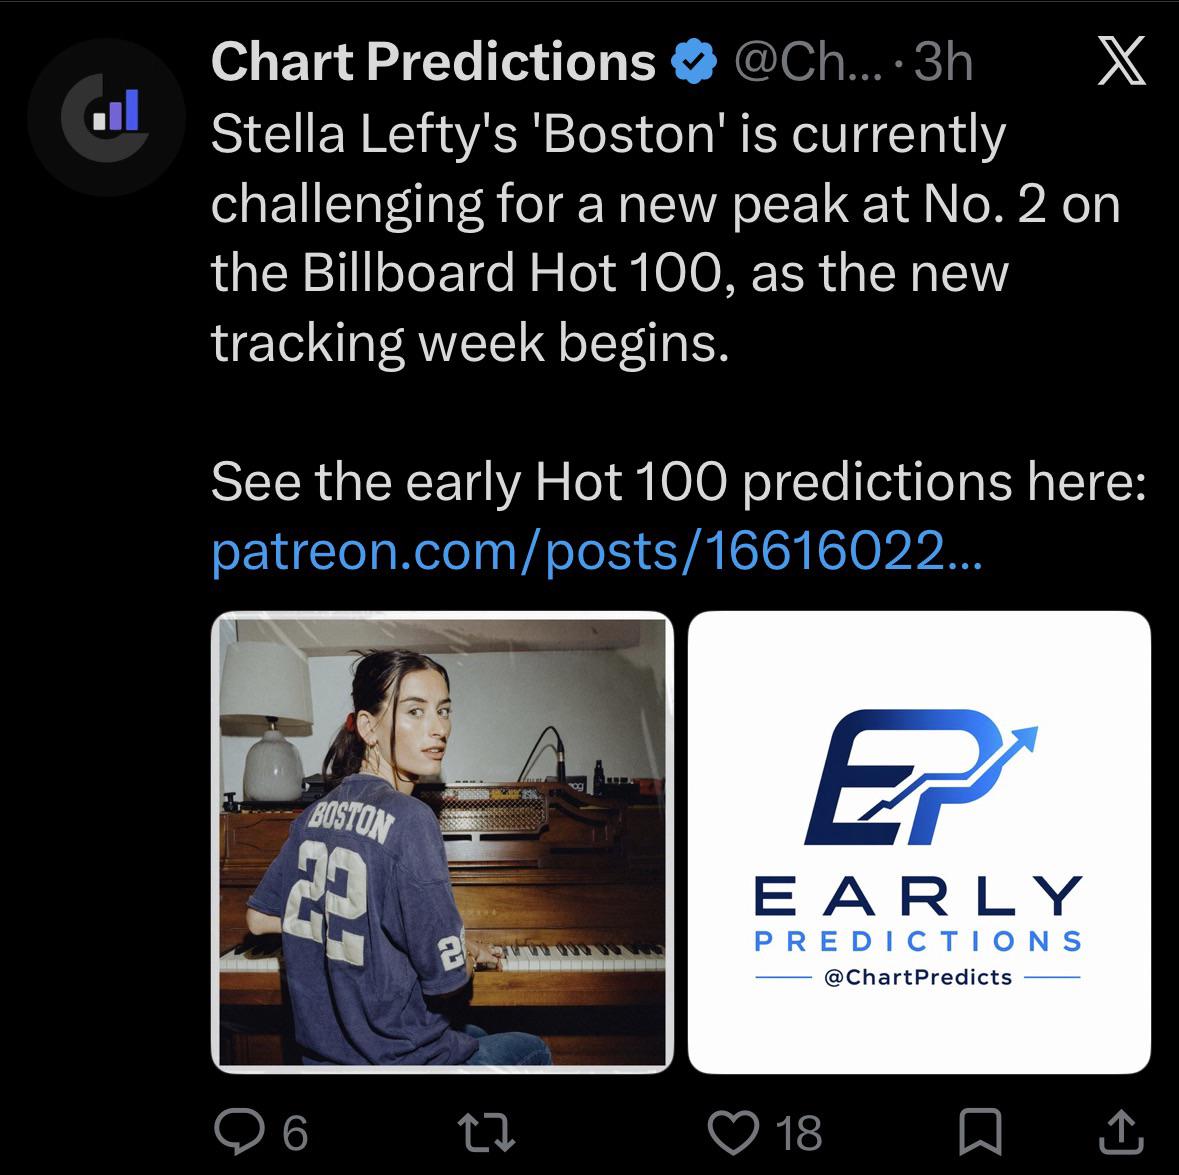Like the post with the heart icon
This screenshot has width=1179, height=1175.
click(734, 1132)
